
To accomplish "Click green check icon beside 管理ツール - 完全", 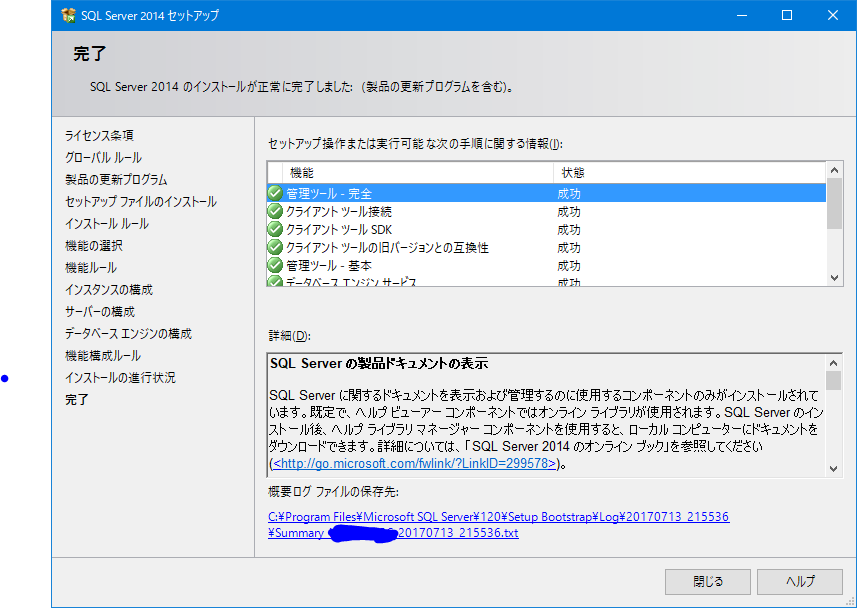I will [275, 193].
